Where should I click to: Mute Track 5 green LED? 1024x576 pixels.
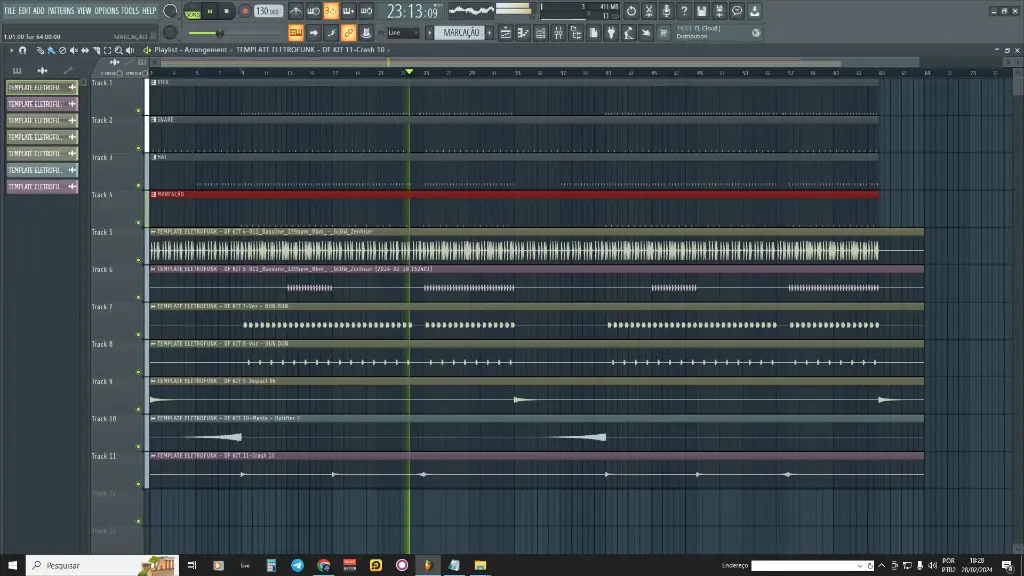pos(138,260)
